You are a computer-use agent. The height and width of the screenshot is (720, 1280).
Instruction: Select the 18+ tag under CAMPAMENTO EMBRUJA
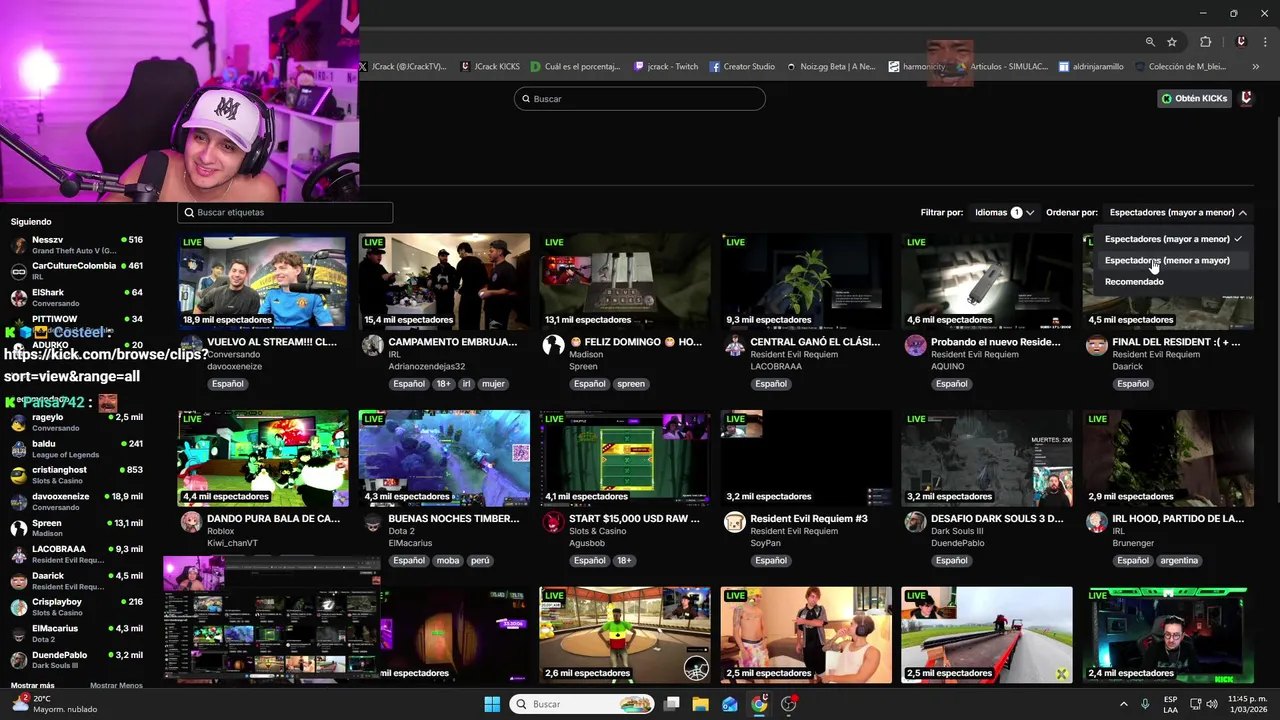pos(443,384)
